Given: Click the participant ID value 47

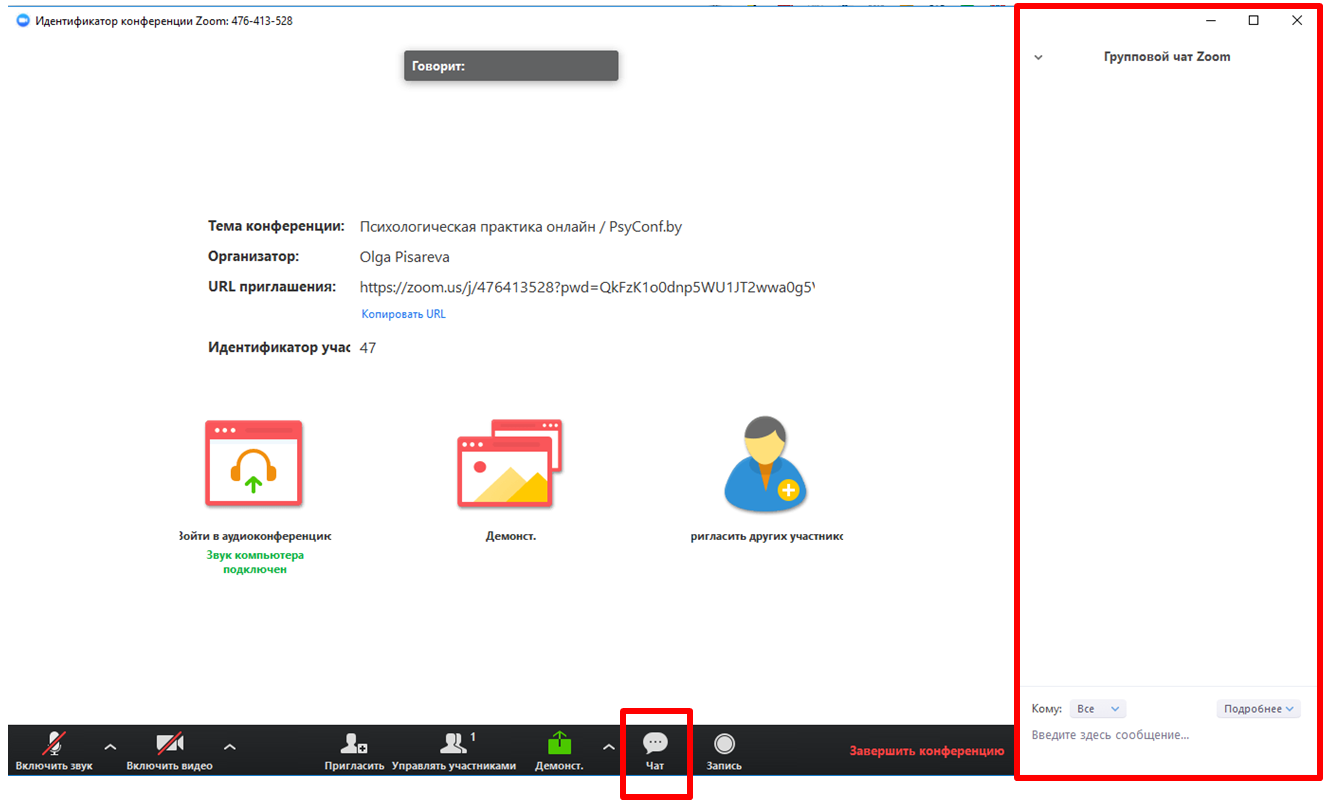Looking at the screenshot, I should tap(368, 348).
